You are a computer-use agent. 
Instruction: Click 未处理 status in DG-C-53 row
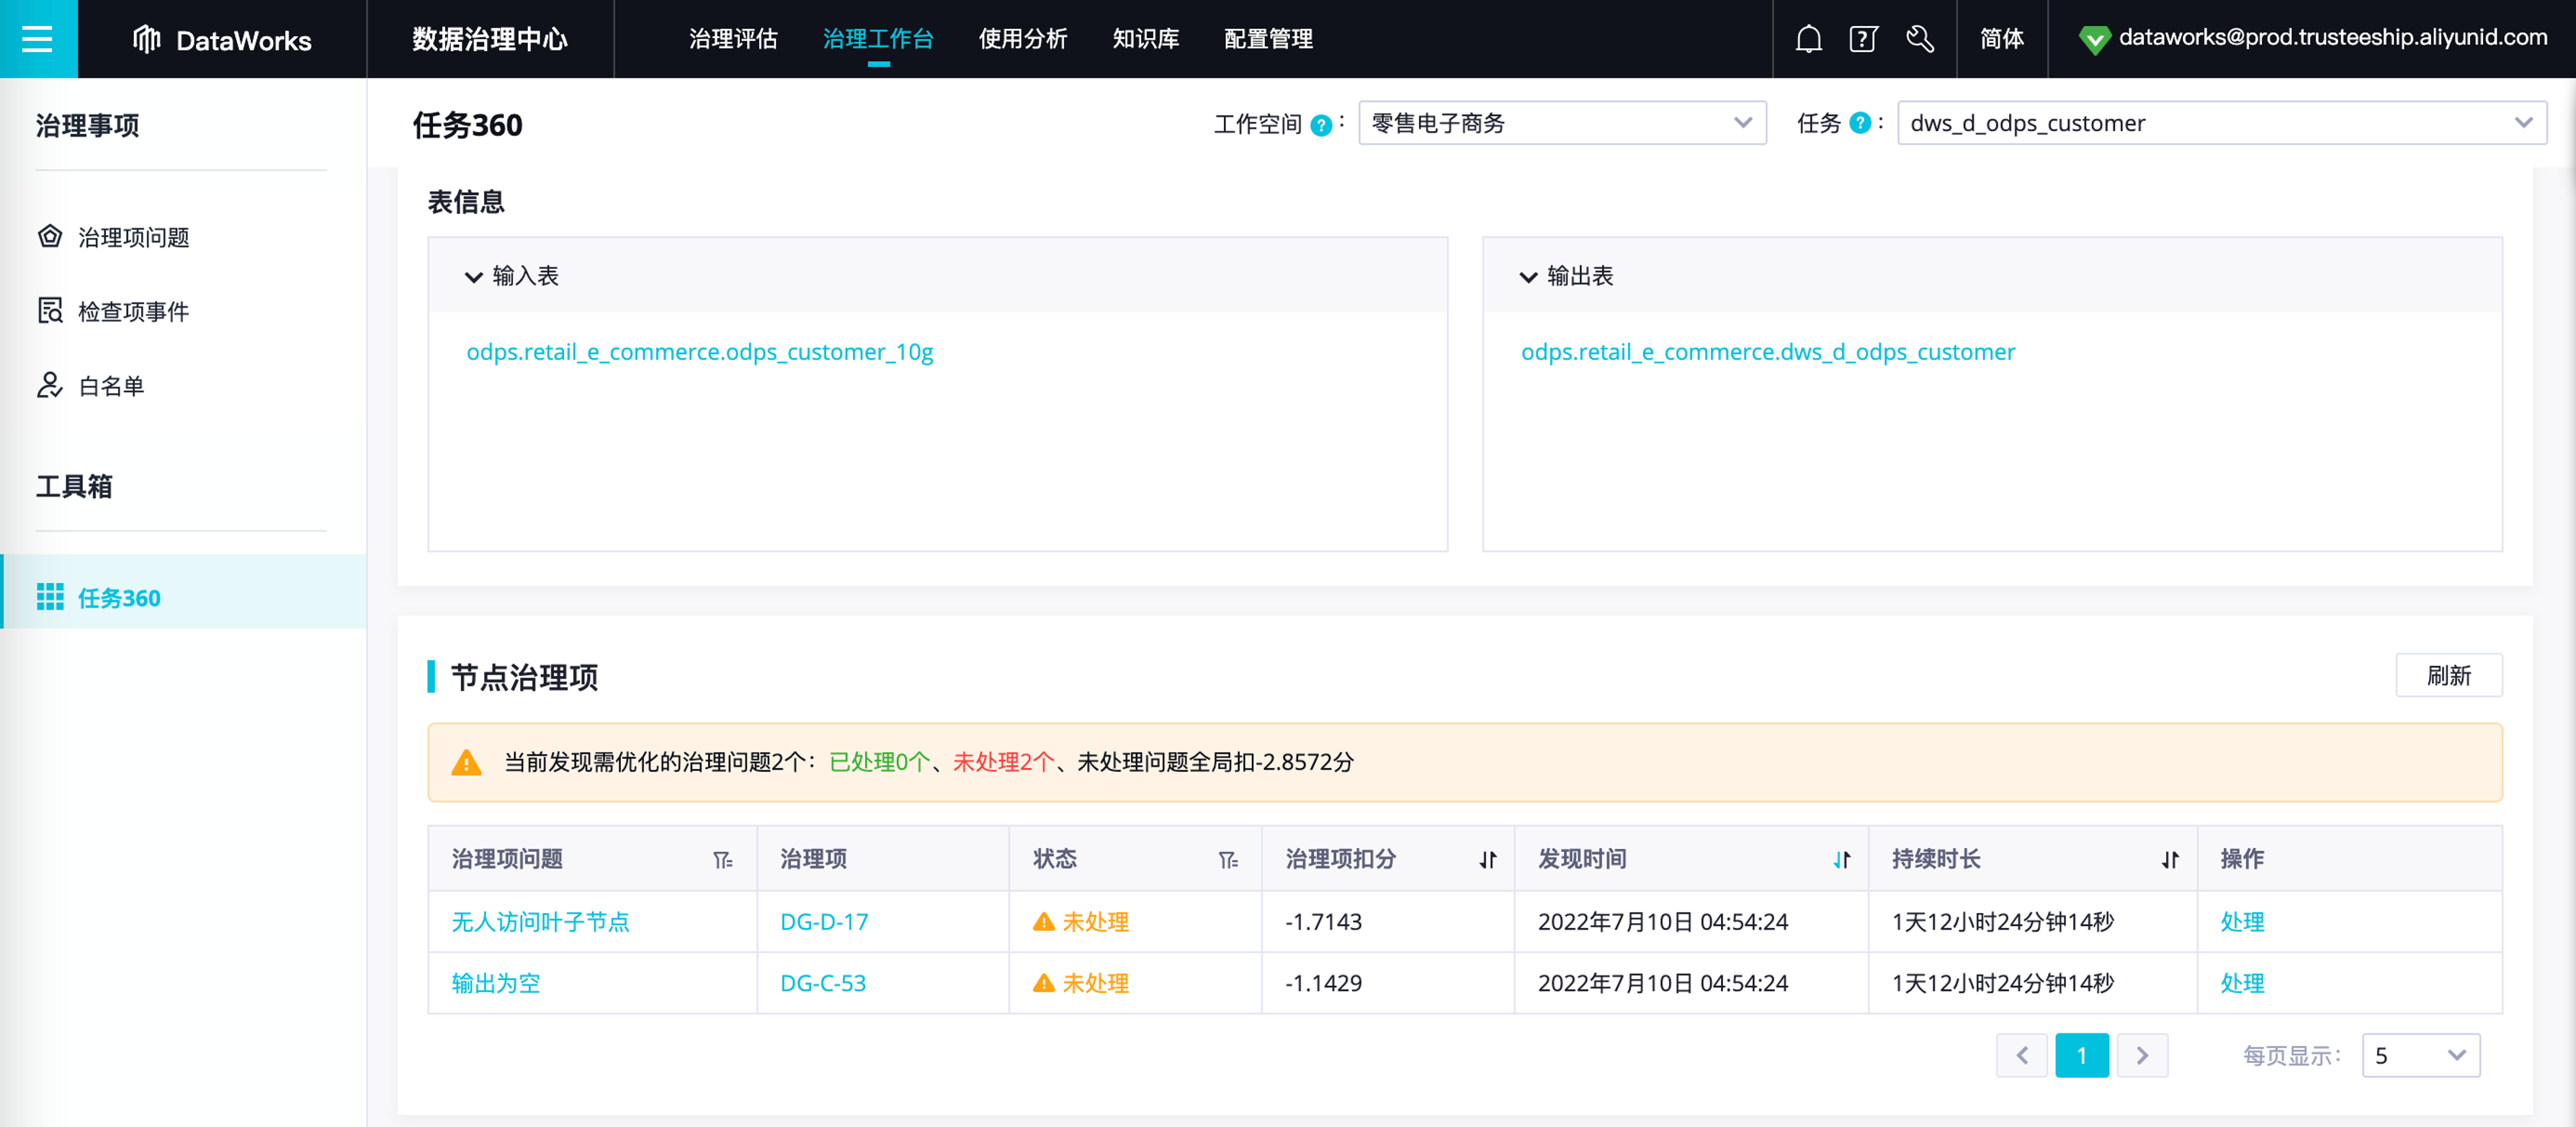coord(1096,983)
